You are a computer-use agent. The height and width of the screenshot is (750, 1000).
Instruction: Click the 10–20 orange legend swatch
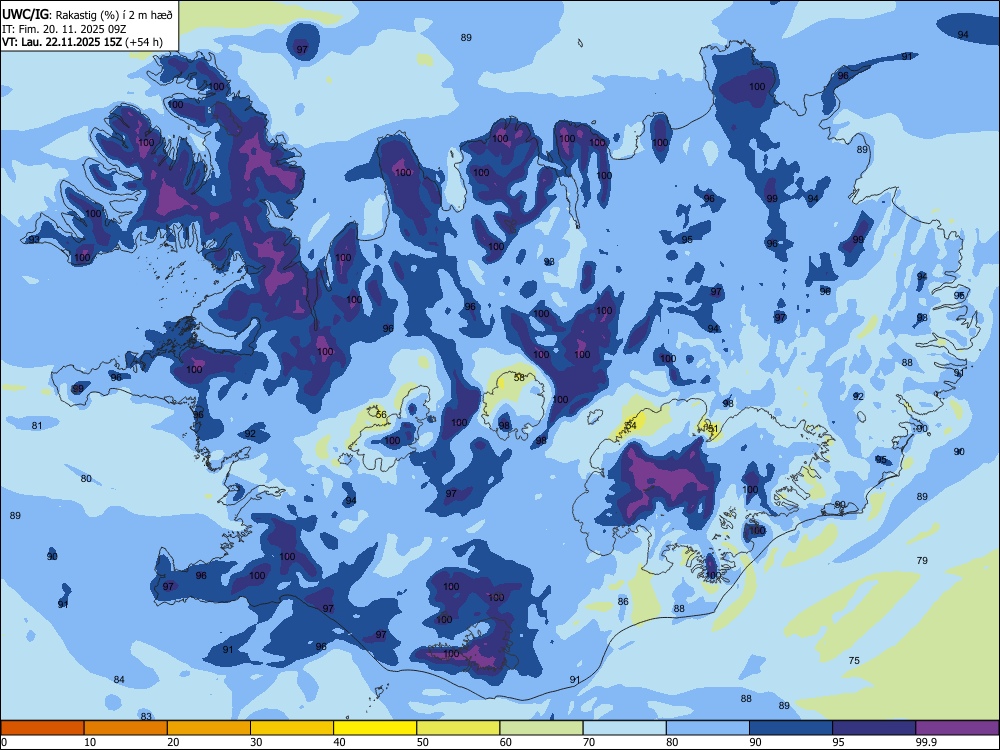[x=126, y=728]
